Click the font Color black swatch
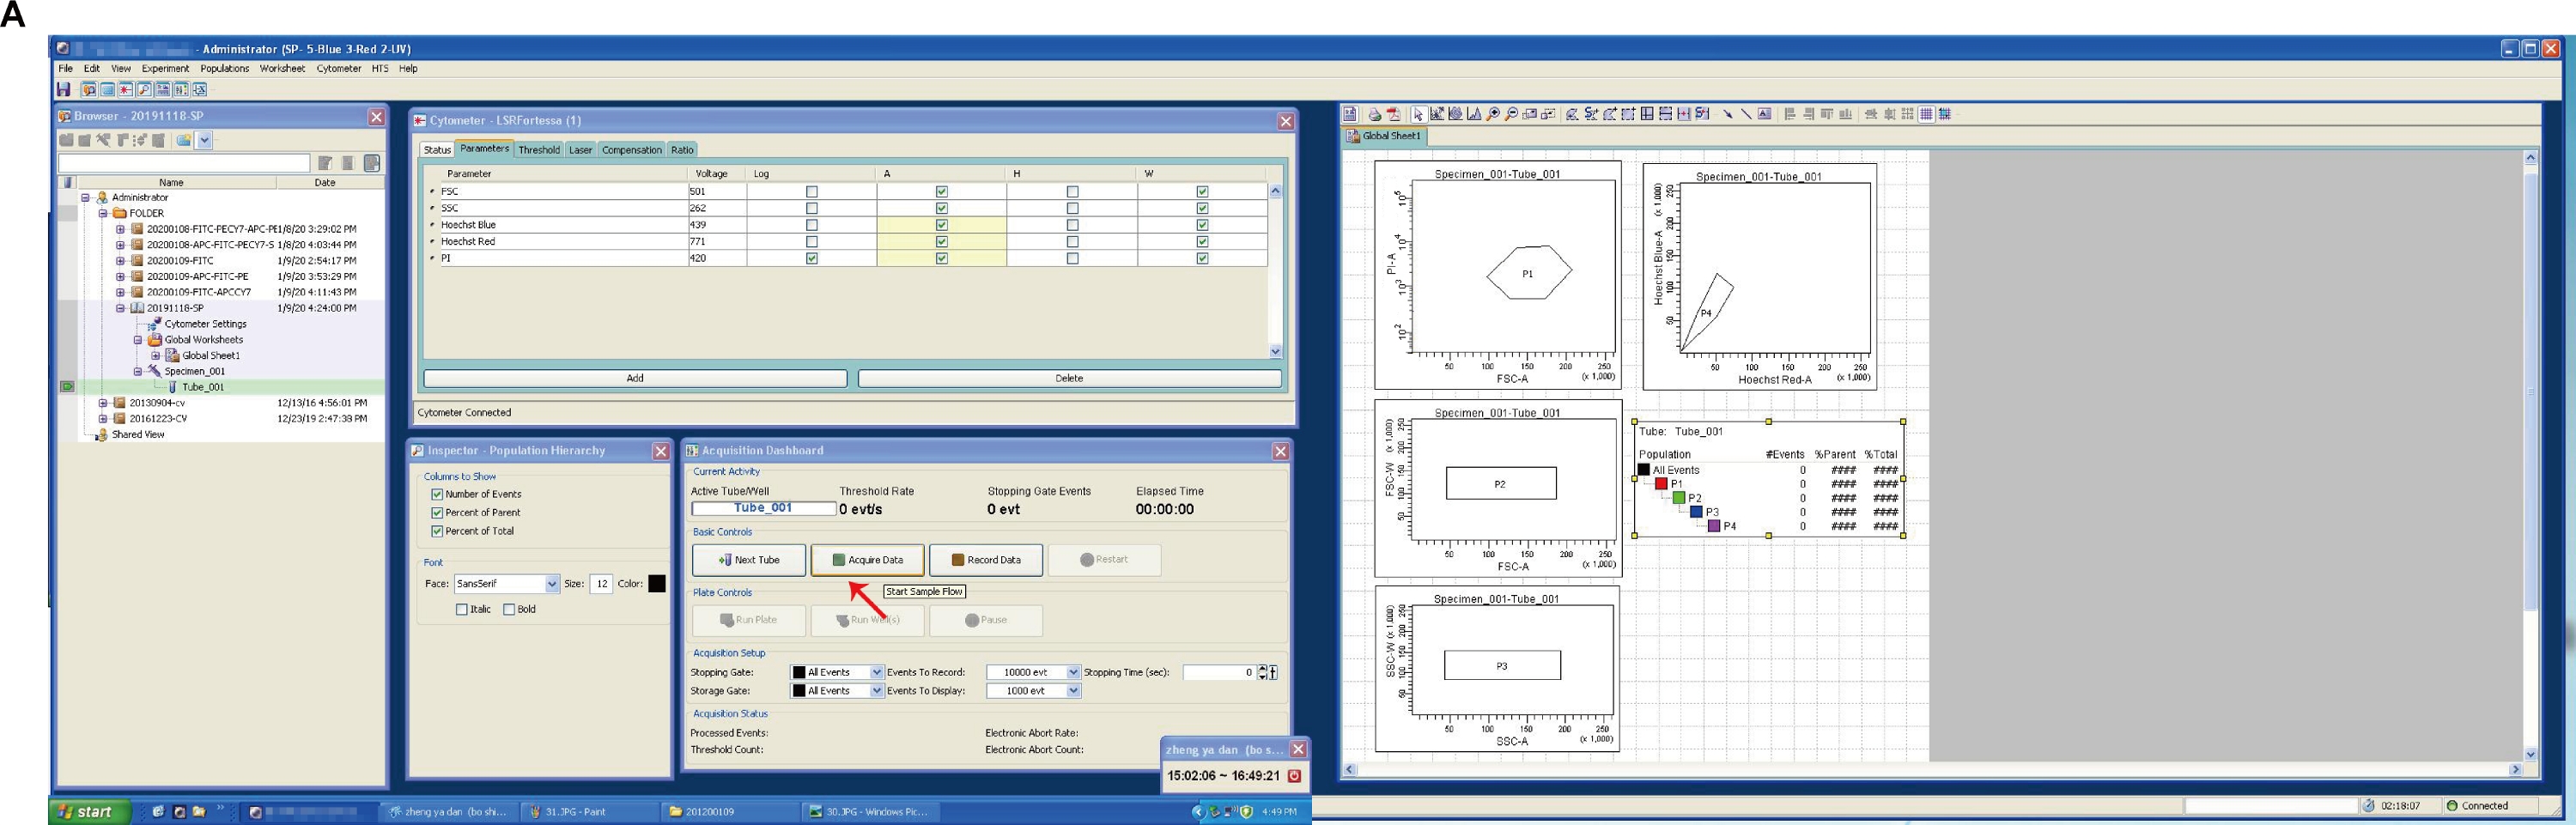This screenshot has width=2576, height=825. tap(656, 584)
